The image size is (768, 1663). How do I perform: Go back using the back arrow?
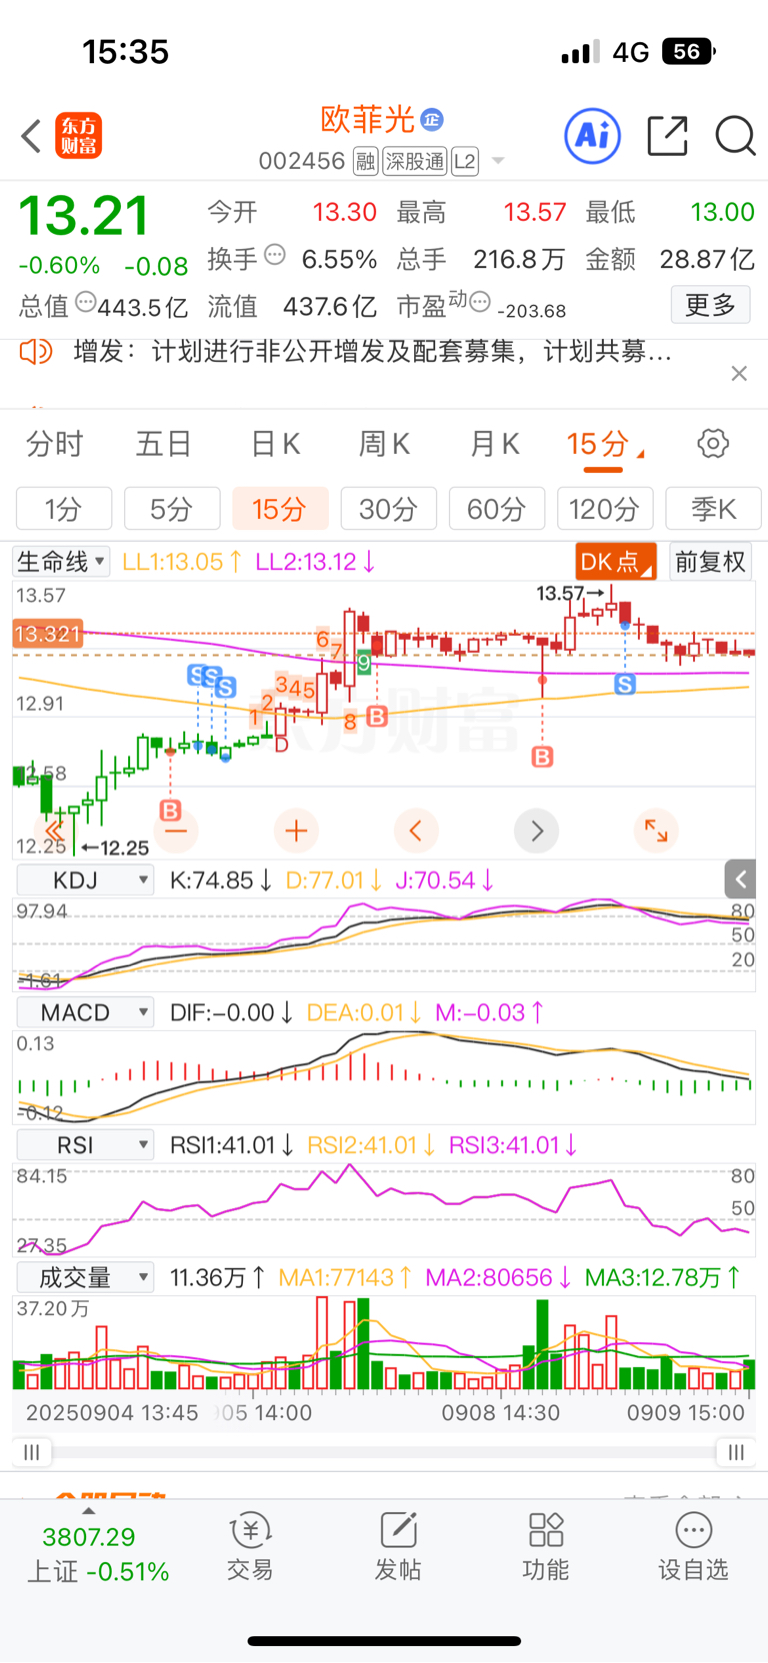pyautogui.click(x=32, y=136)
